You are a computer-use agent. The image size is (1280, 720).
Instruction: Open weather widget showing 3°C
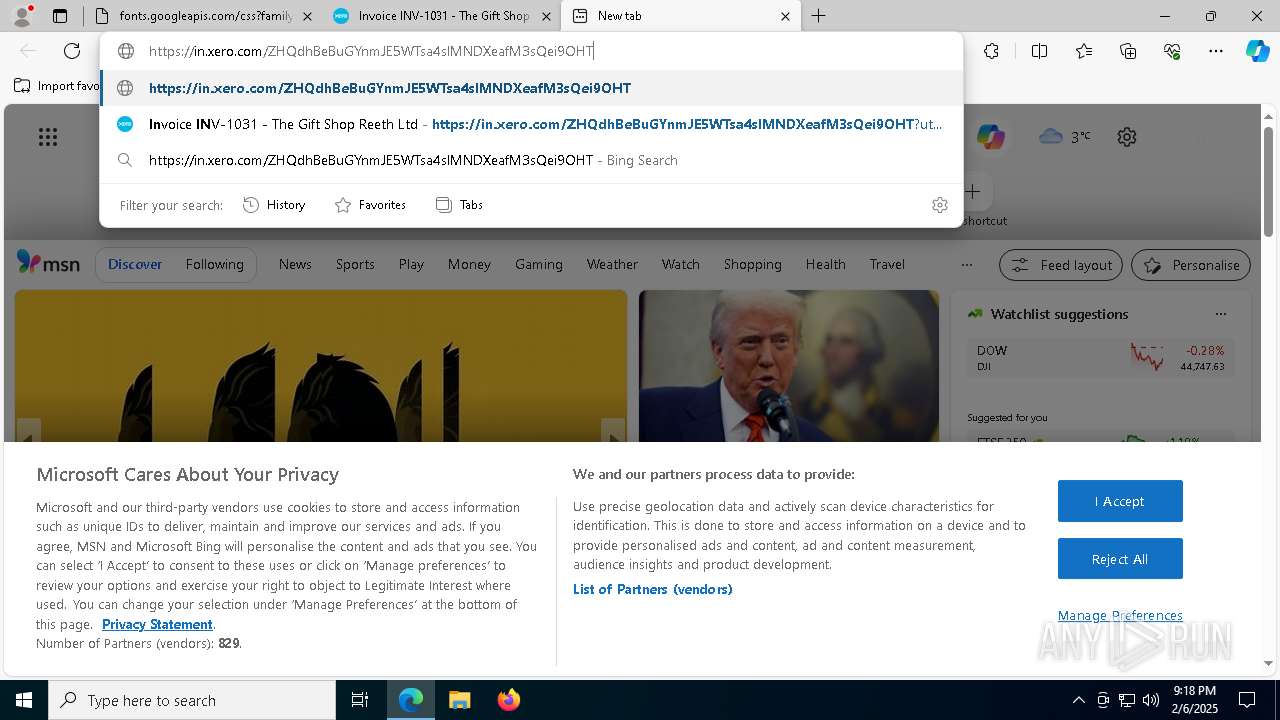click(1065, 136)
